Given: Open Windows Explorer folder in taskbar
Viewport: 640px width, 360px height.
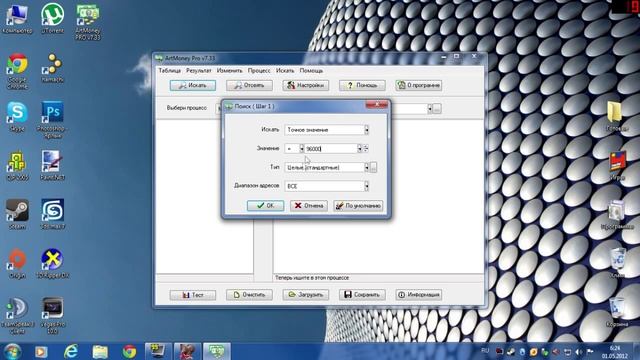Looking at the screenshot, I should (100, 351).
